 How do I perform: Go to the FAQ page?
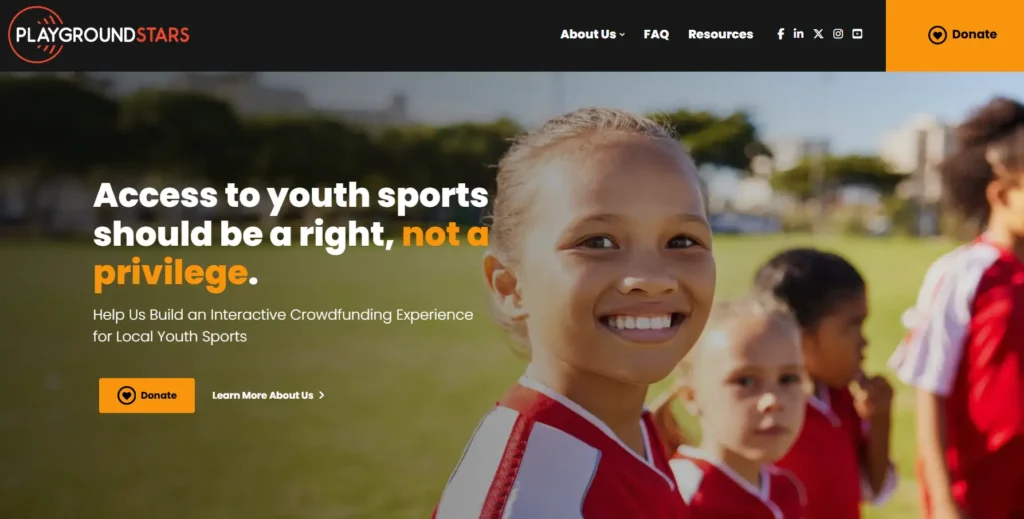click(x=656, y=34)
